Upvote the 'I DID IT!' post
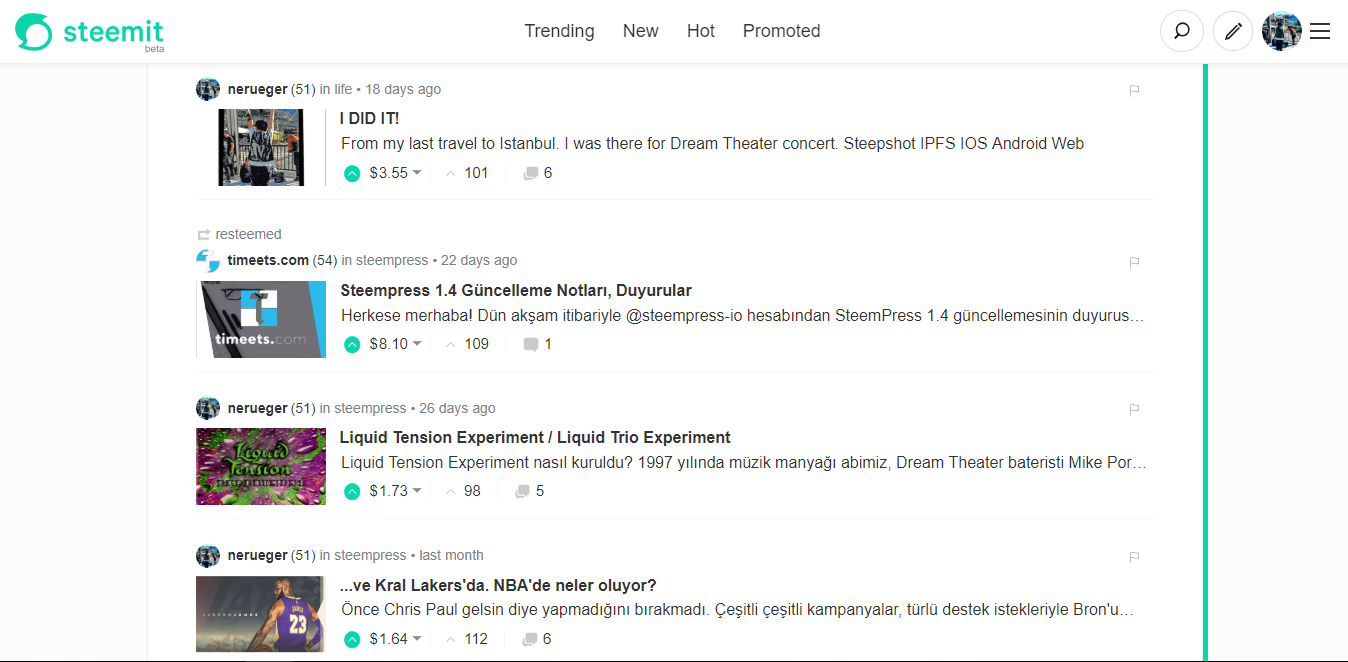The height and width of the screenshot is (662, 1348). [x=352, y=173]
